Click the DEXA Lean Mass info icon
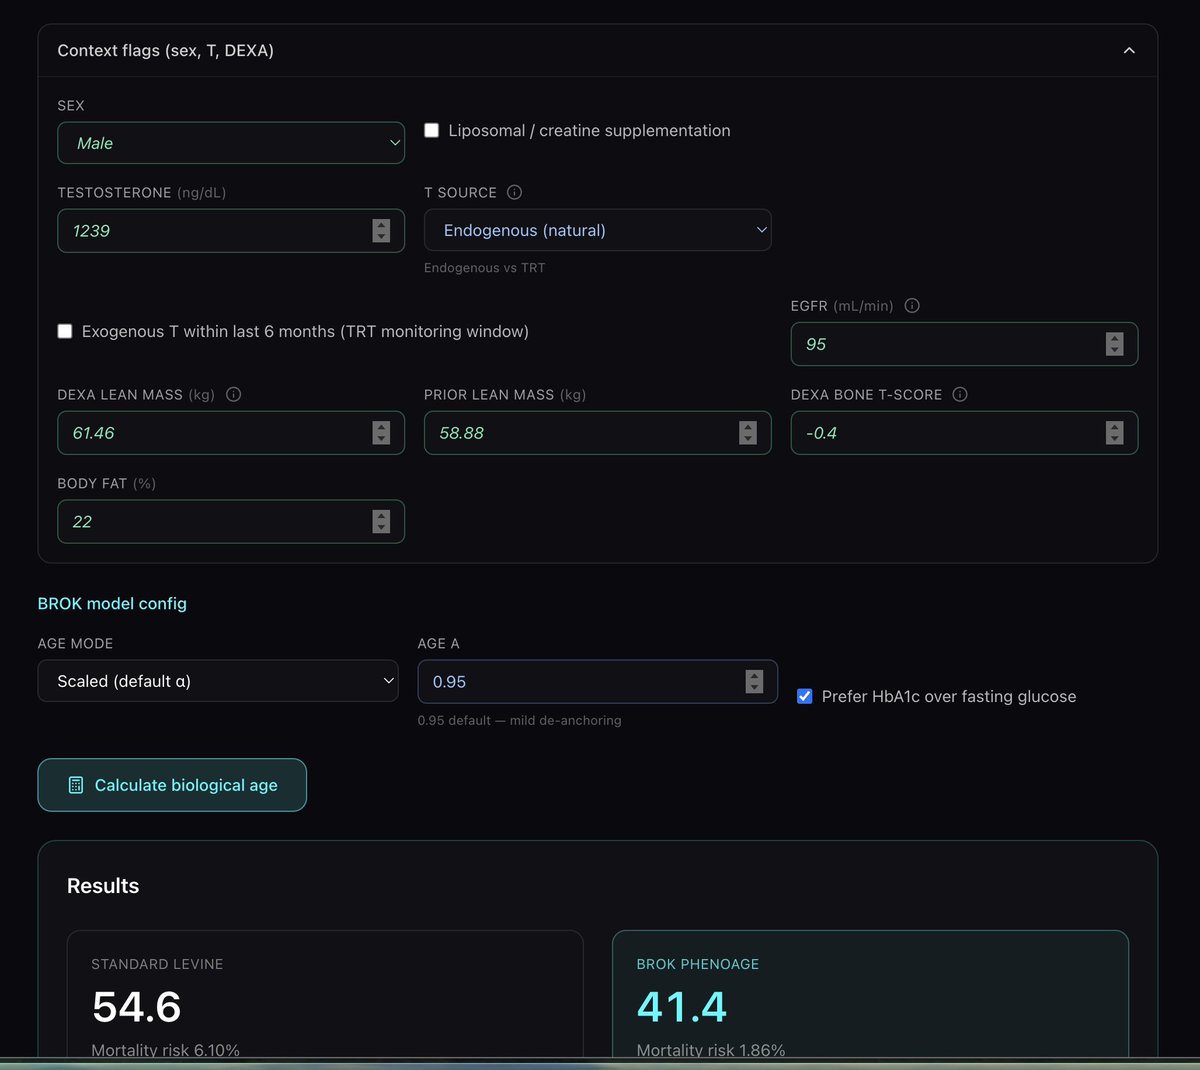This screenshot has height=1070, width=1200. click(x=234, y=394)
